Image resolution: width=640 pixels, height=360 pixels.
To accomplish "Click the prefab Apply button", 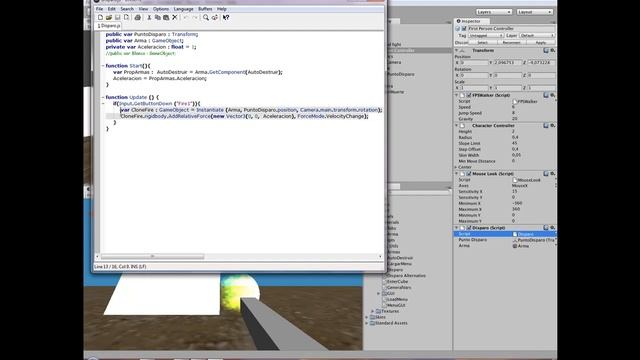I will click(541, 42).
